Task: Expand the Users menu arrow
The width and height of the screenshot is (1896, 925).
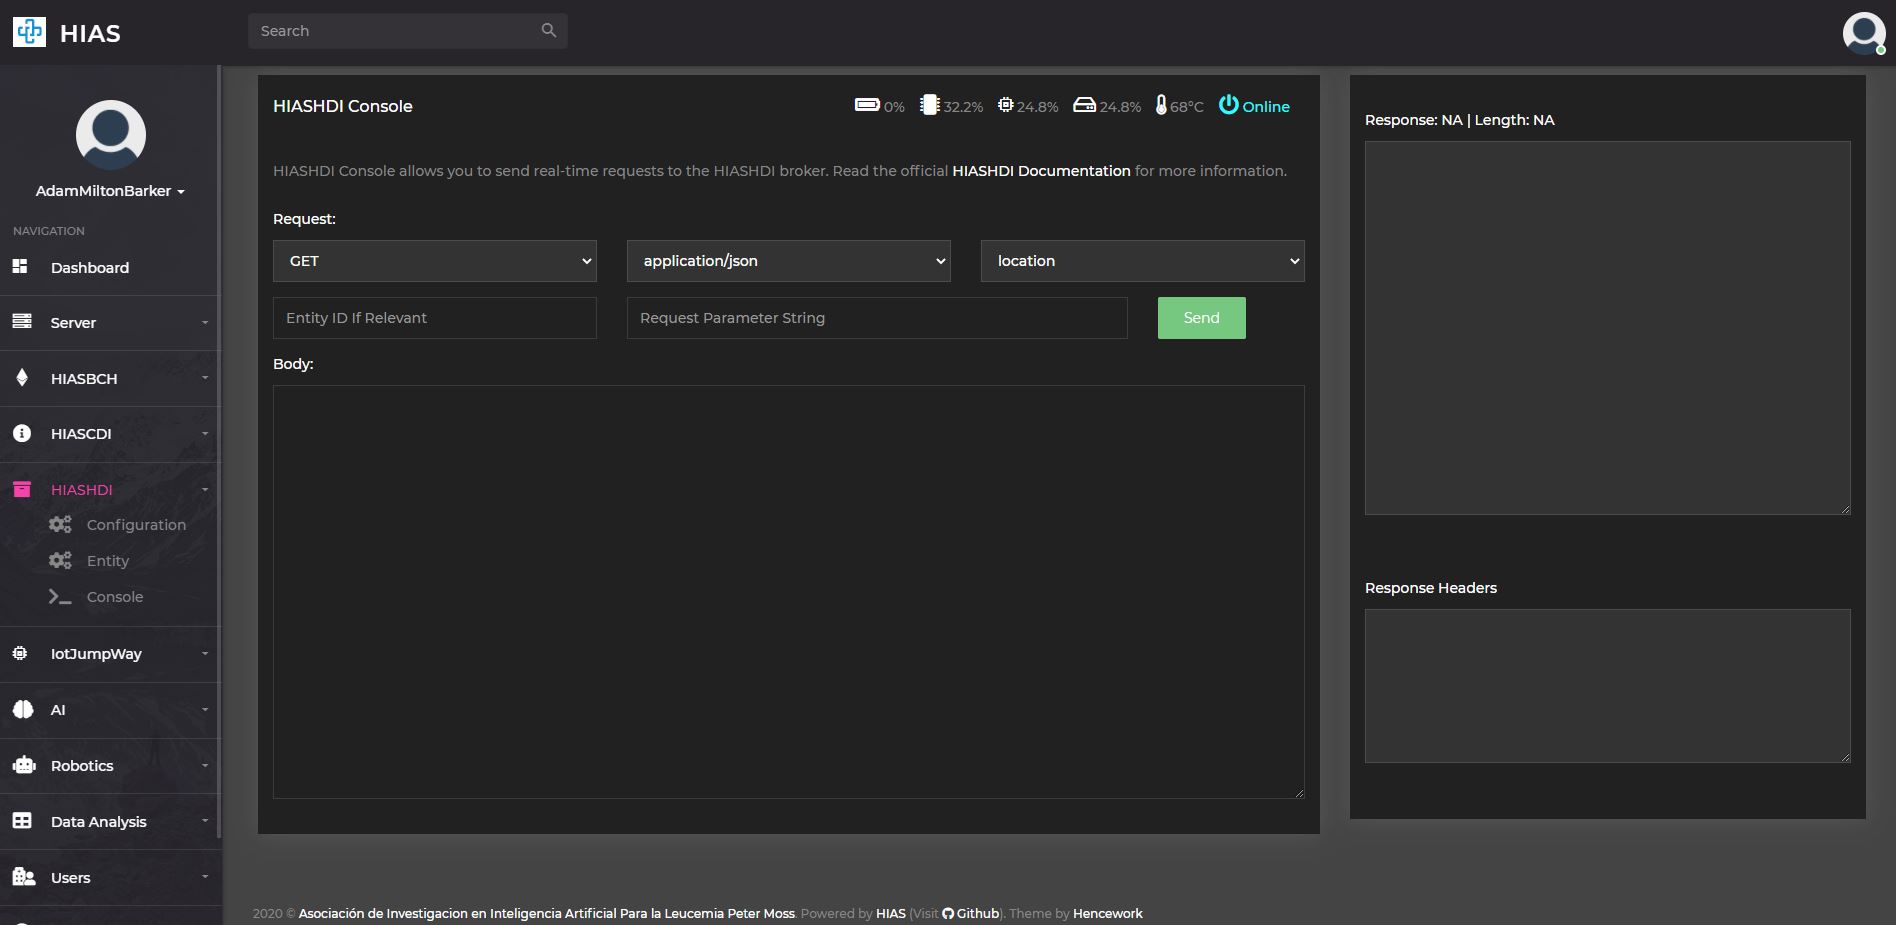Action: (x=205, y=878)
